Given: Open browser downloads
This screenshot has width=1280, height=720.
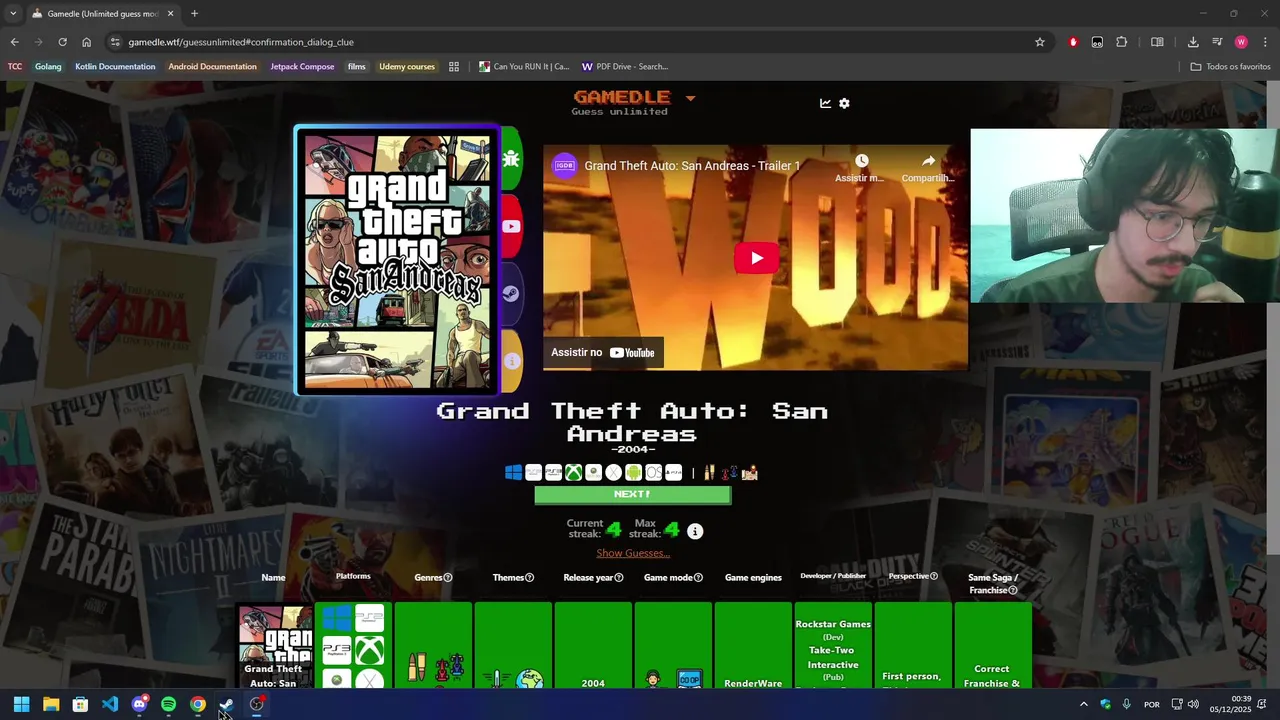Looking at the screenshot, I should click(1193, 42).
